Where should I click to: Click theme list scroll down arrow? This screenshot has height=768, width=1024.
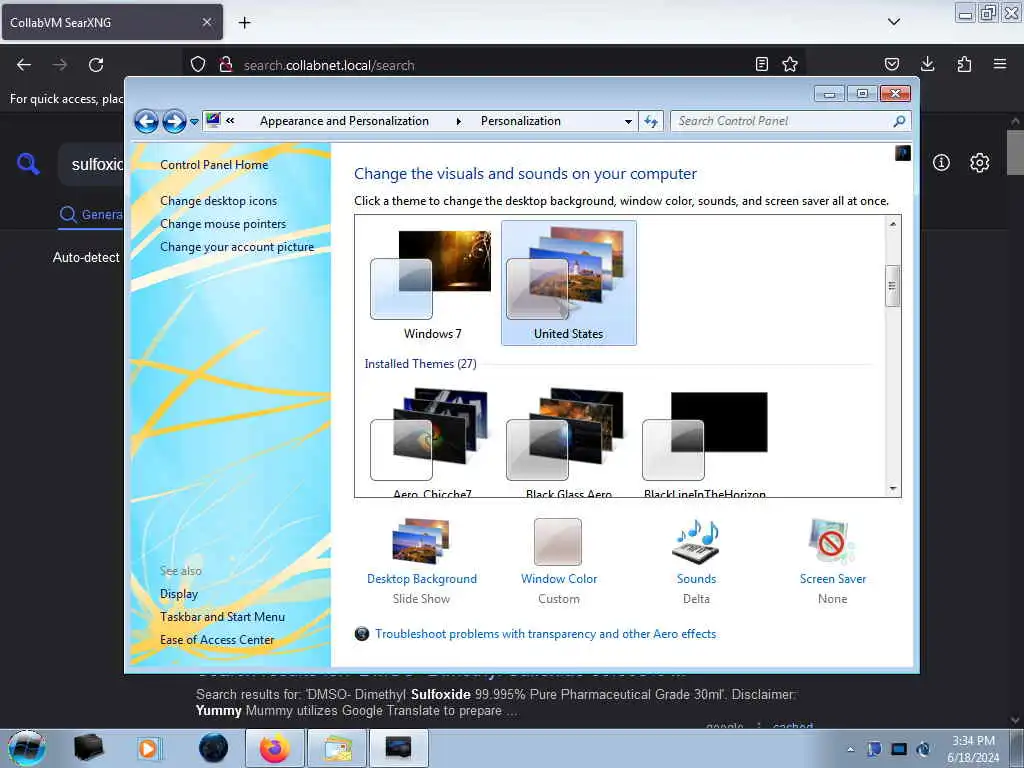click(x=893, y=488)
